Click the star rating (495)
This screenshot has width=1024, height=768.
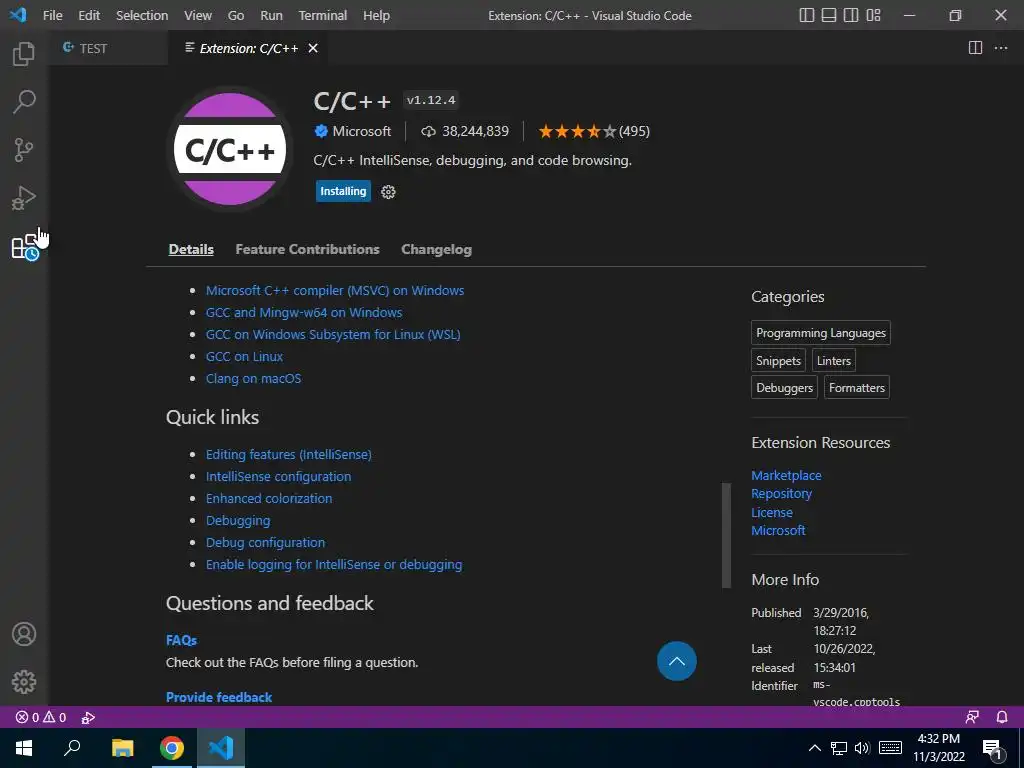pos(594,131)
